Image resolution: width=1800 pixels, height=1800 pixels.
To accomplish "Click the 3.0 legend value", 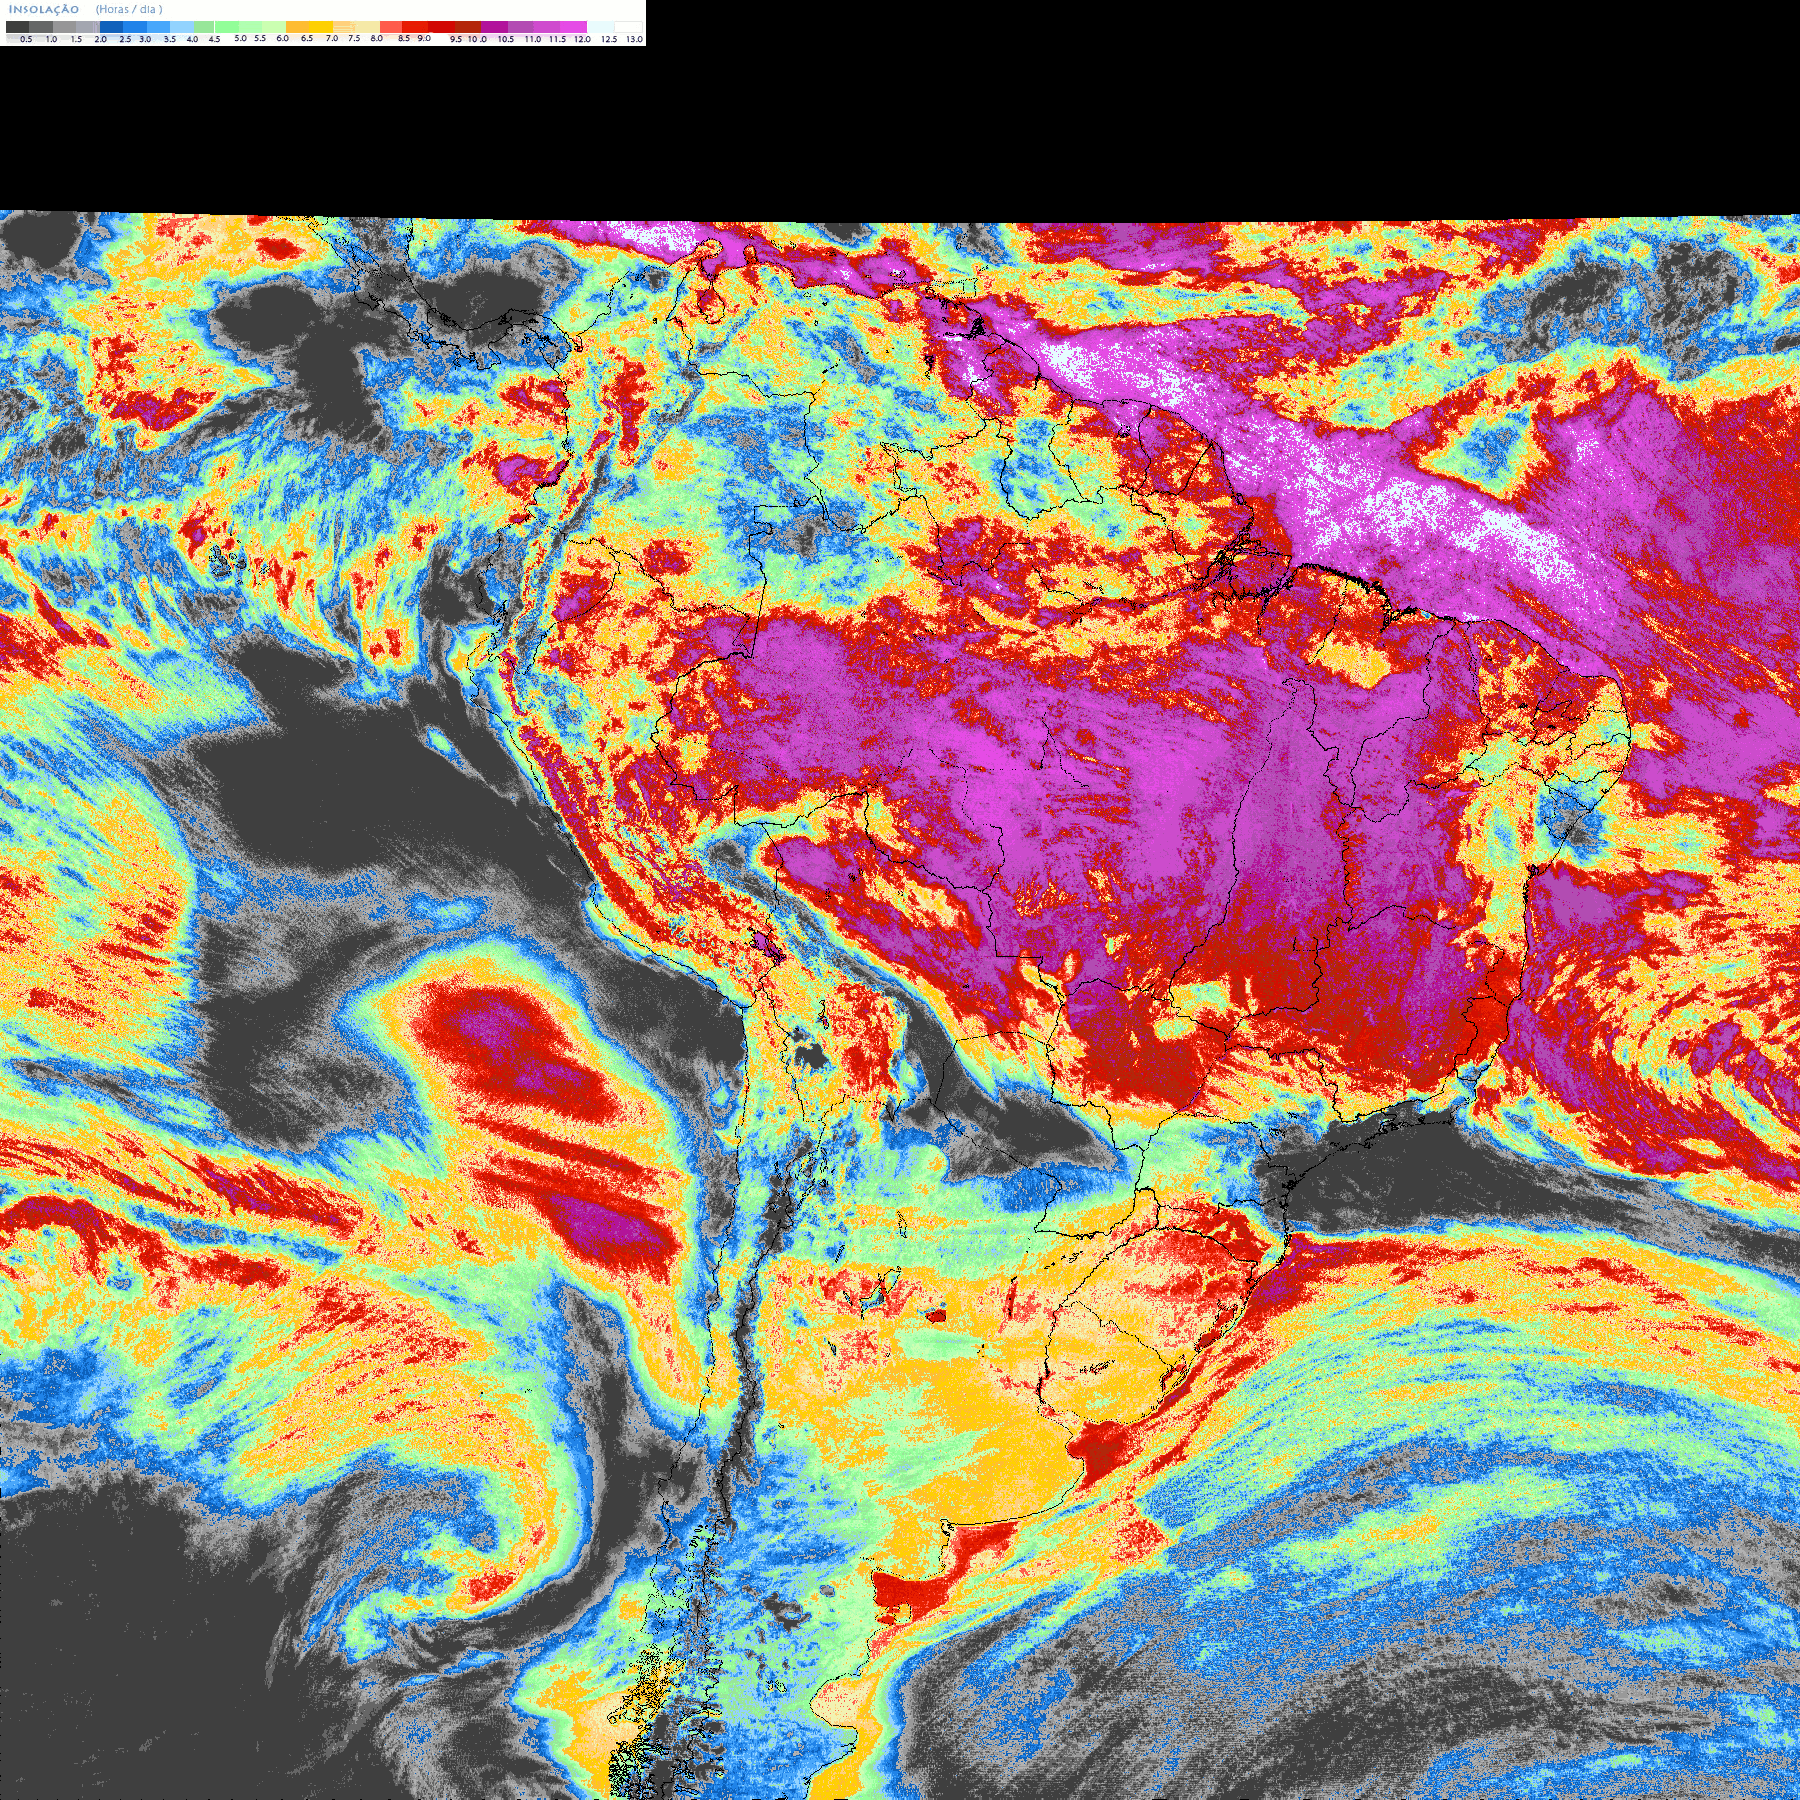I will pos(145,39).
